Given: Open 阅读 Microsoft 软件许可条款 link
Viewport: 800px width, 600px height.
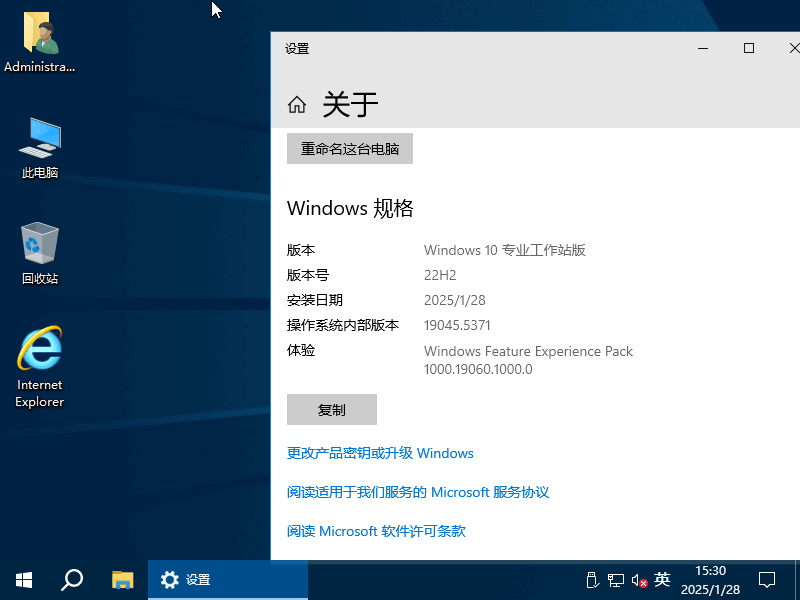Looking at the screenshot, I should [x=376, y=531].
